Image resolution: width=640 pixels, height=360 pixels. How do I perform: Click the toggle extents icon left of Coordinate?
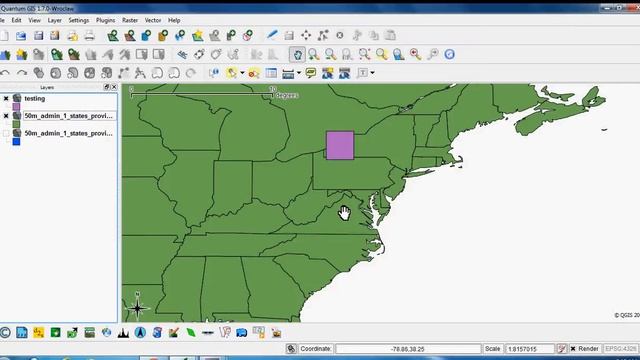[291, 349]
